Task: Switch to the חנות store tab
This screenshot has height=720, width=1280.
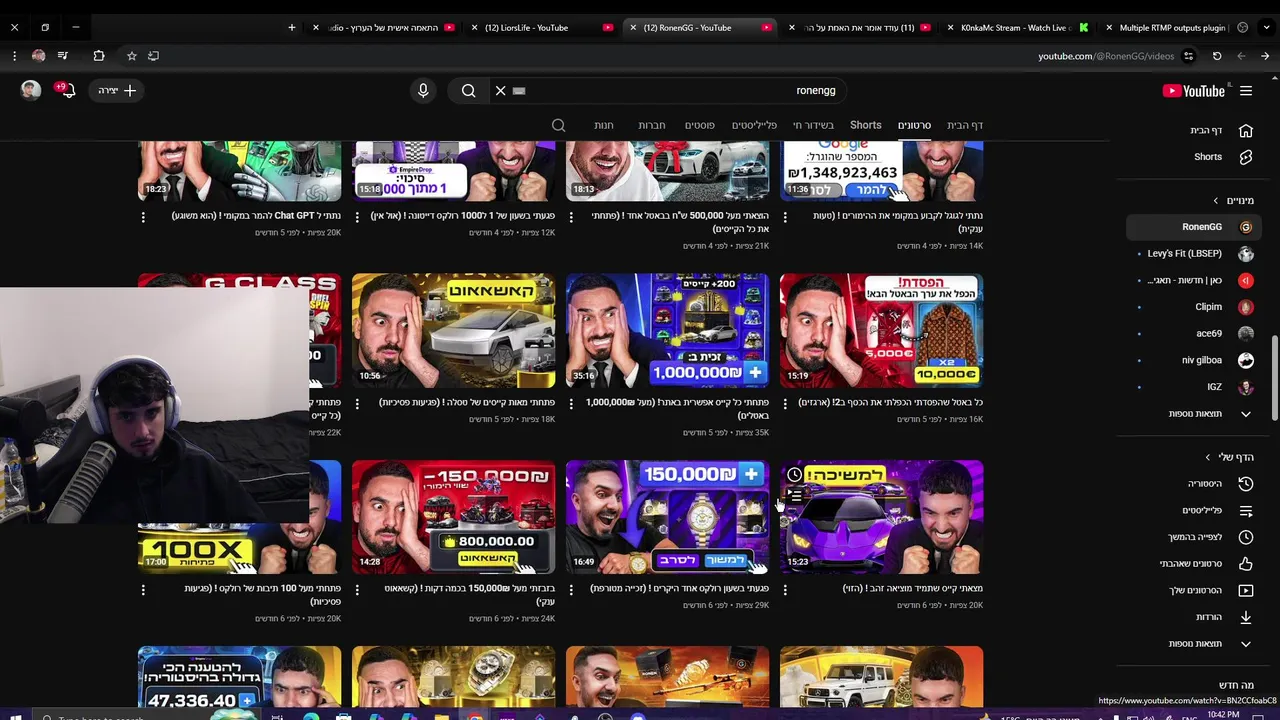Action: pyautogui.click(x=604, y=125)
